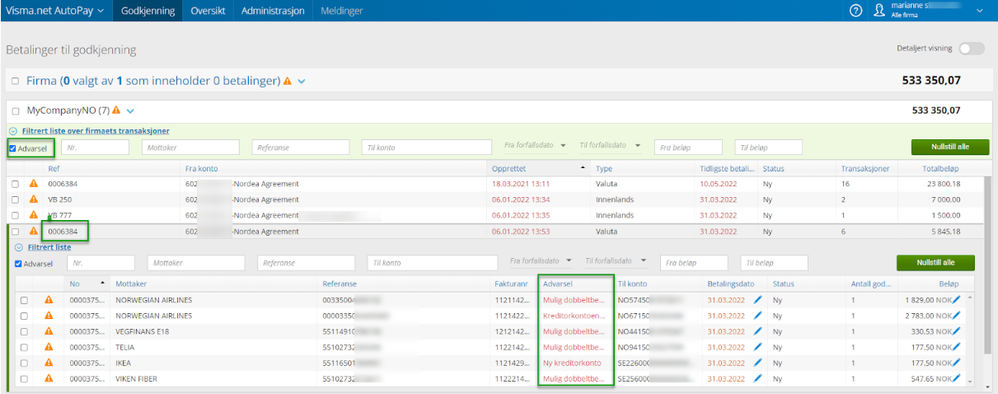Select checkbox for VB 777 batch
Image resolution: width=998 pixels, height=394 pixels.
15,215
